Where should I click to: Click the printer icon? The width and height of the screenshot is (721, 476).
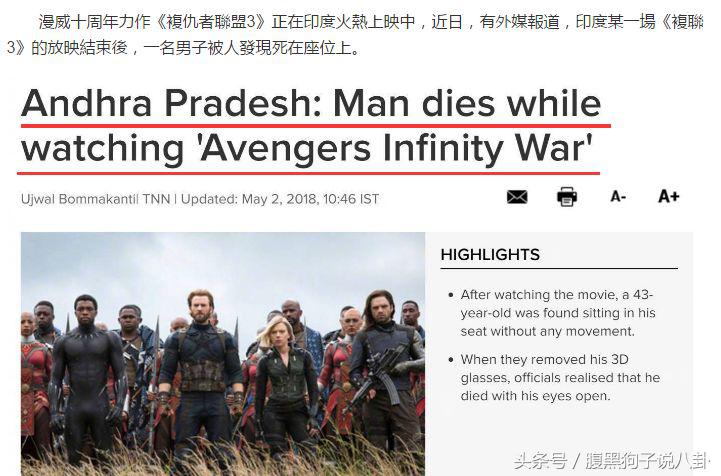tap(566, 197)
